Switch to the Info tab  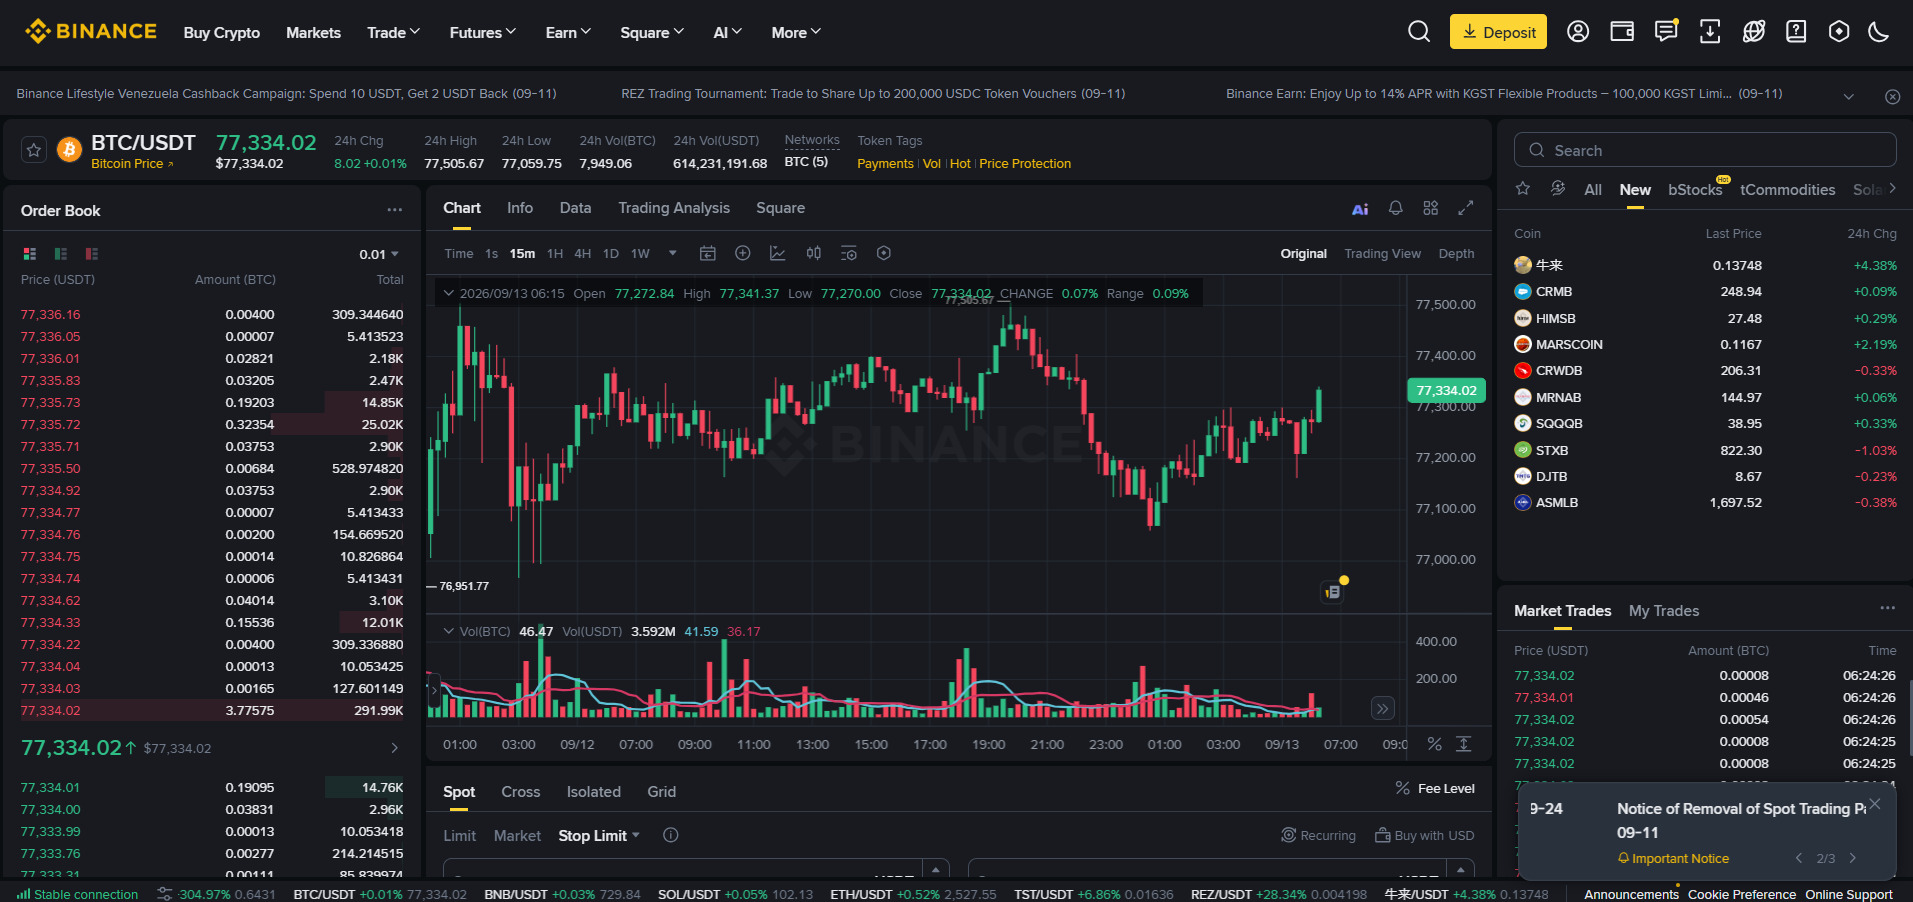pos(520,208)
